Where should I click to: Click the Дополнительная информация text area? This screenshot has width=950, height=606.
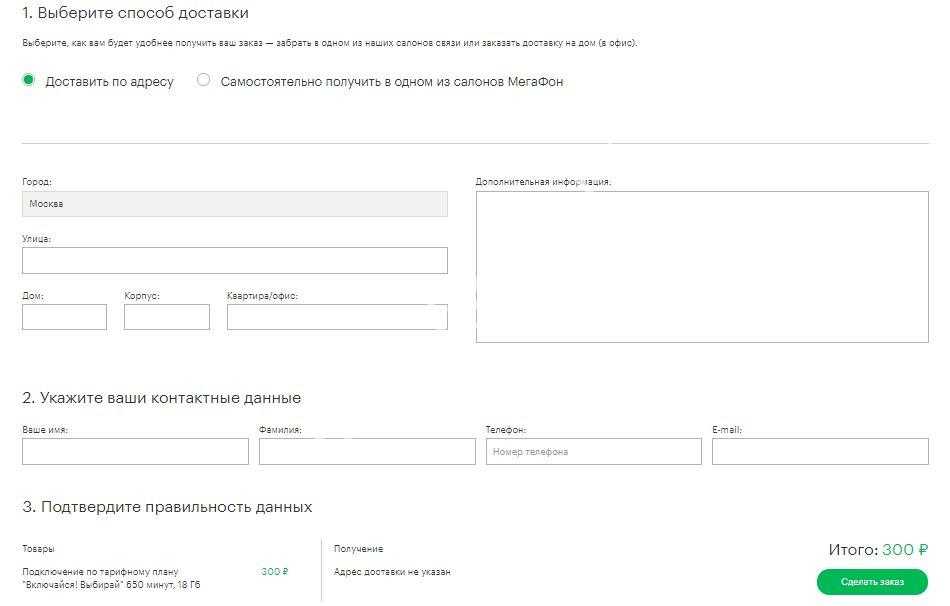tap(702, 267)
